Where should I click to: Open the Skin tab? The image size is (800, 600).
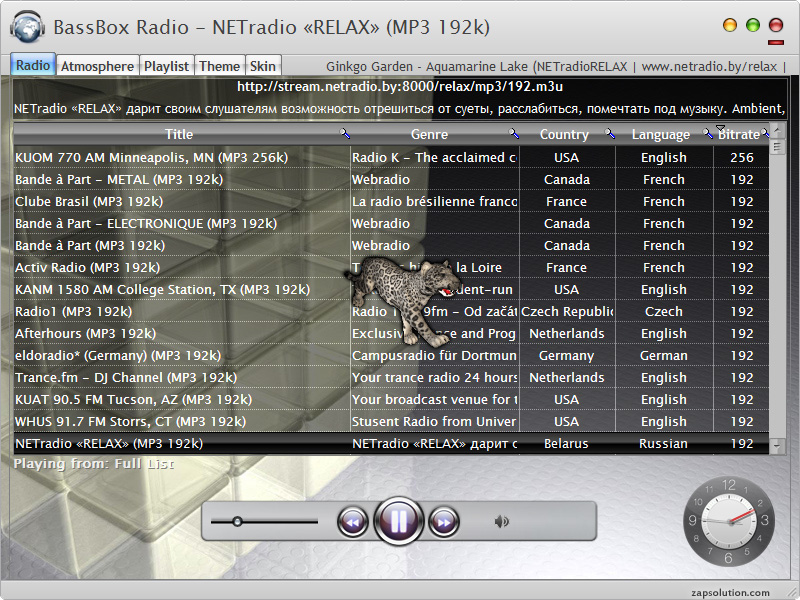263,66
